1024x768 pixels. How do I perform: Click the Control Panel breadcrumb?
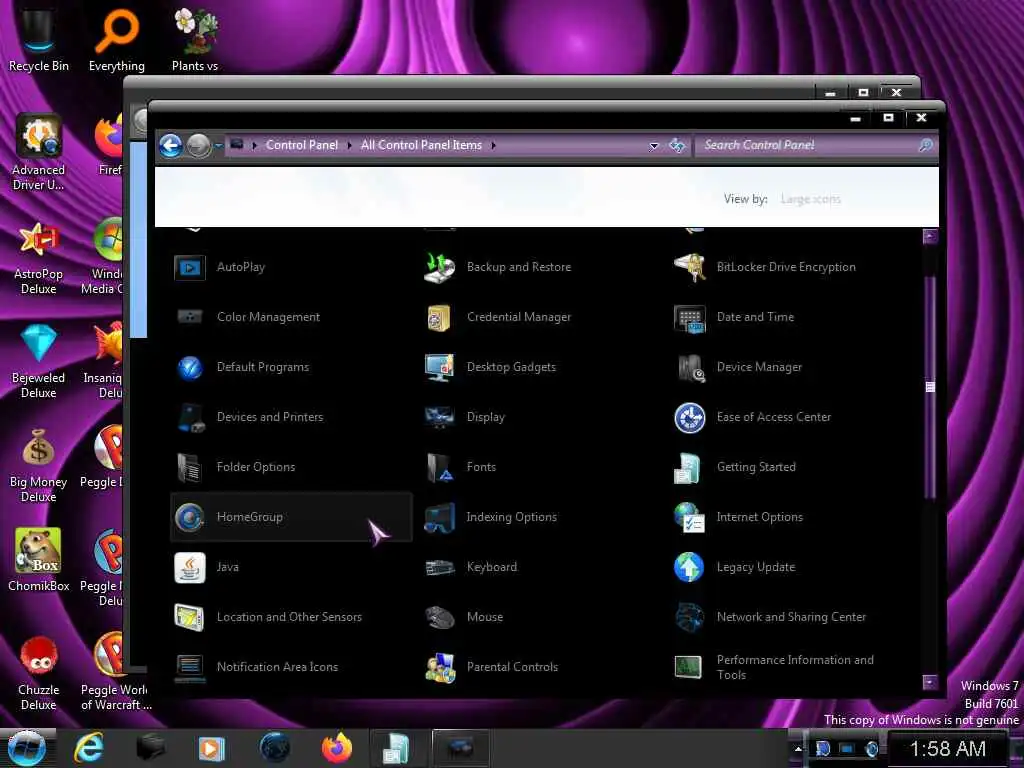point(302,145)
